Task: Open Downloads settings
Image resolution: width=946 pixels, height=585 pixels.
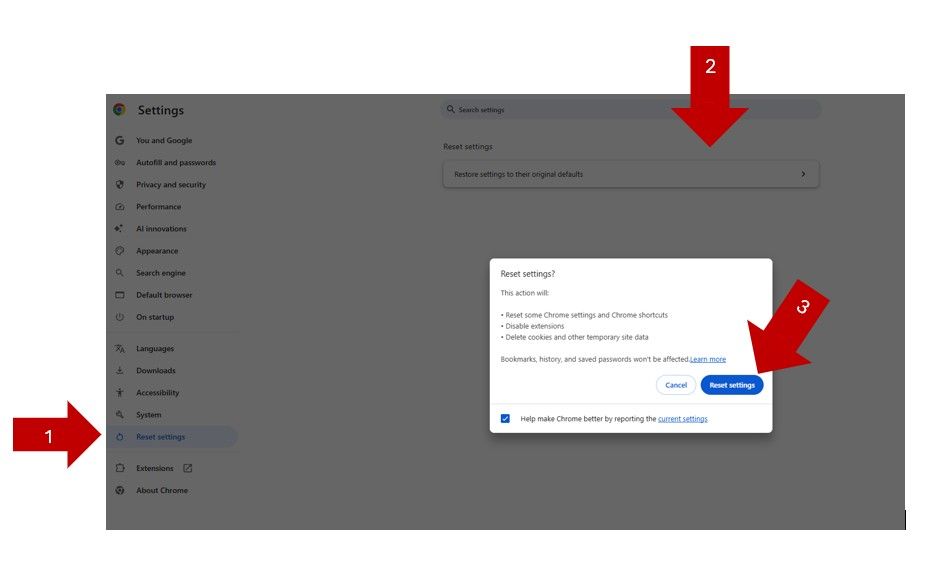Action: tap(156, 370)
